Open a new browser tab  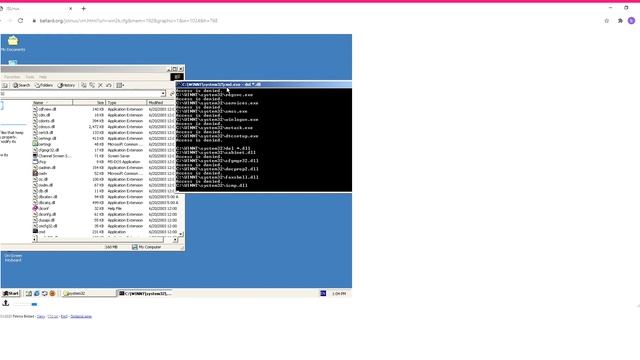pos(84,8)
